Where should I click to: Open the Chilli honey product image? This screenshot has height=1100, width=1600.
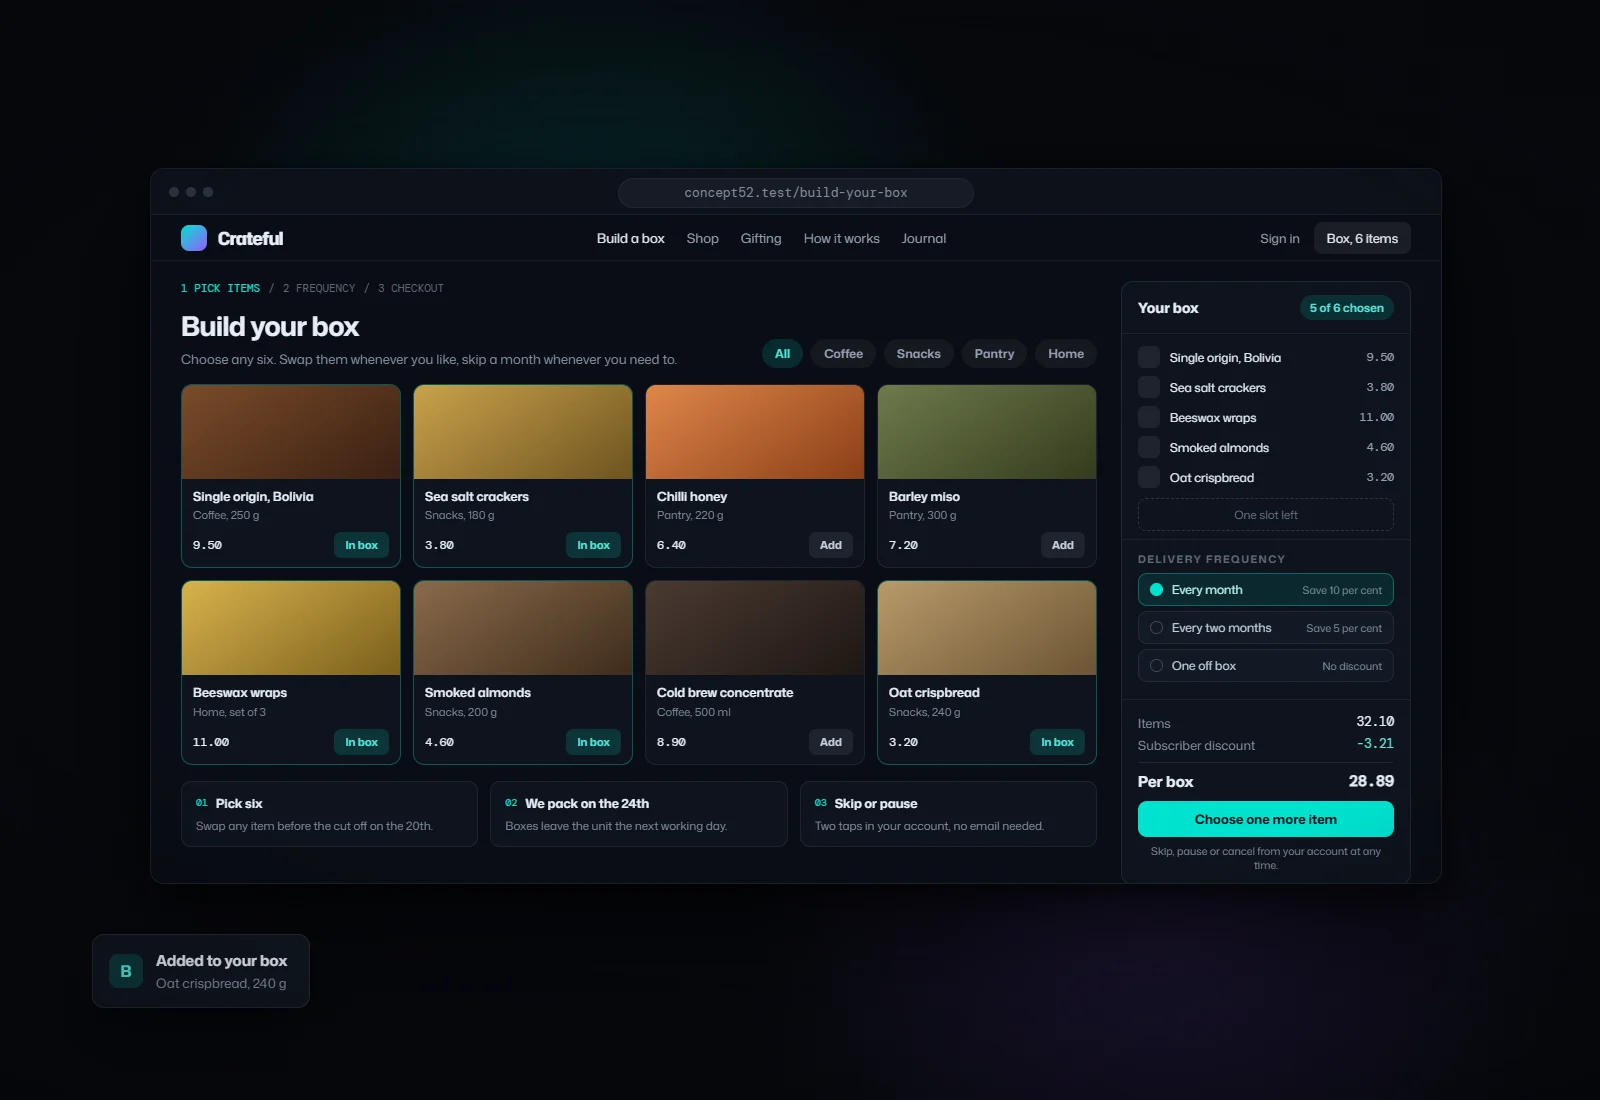[x=755, y=432]
